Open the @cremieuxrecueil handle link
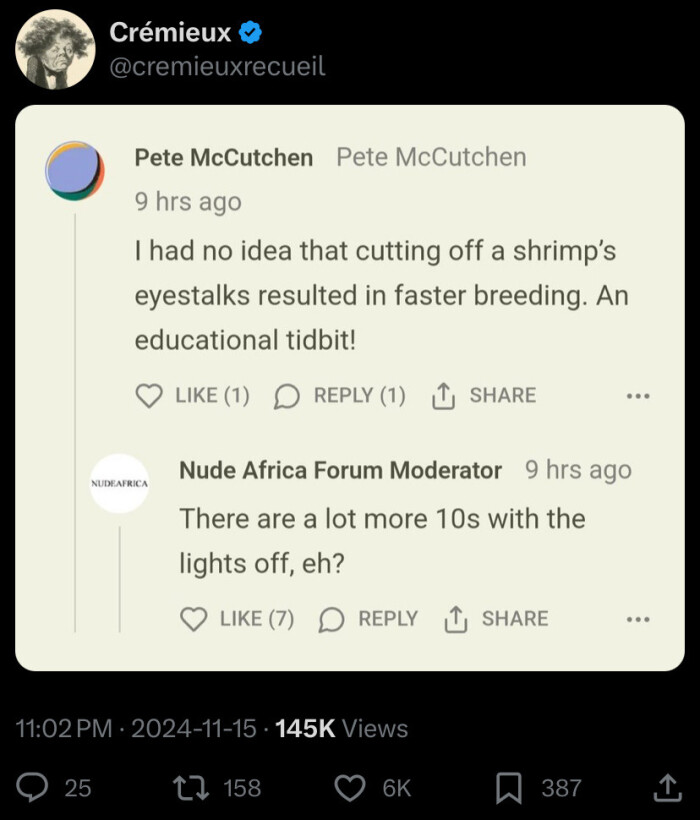 216,67
